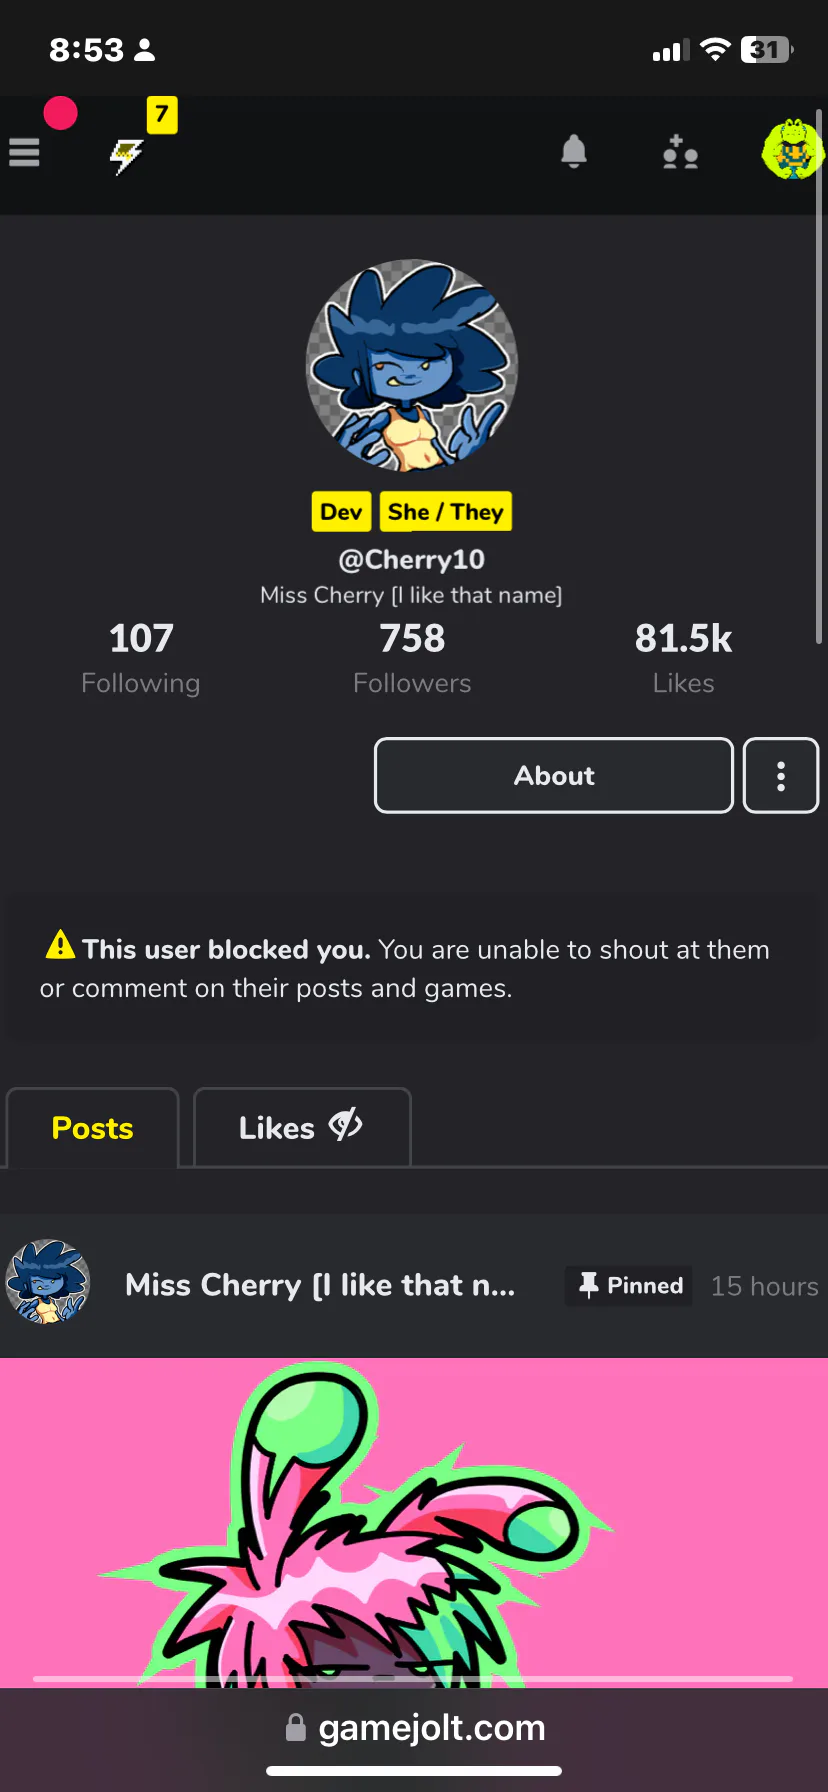Tap the gamejolt.com address bar
The height and width of the screenshot is (1792, 828).
[x=414, y=1727]
